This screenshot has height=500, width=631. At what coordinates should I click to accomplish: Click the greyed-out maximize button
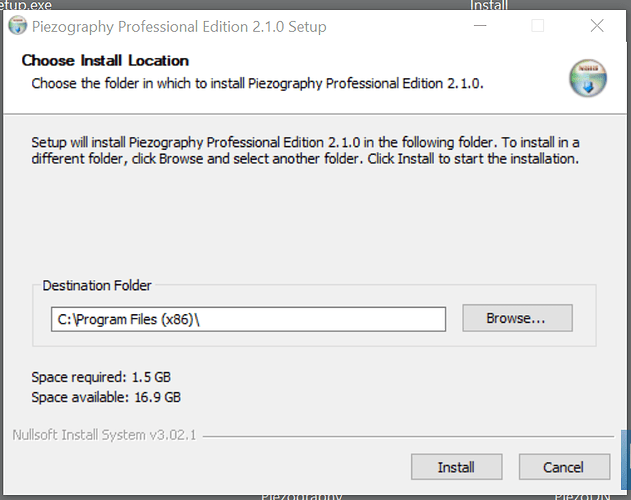pos(537,26)
